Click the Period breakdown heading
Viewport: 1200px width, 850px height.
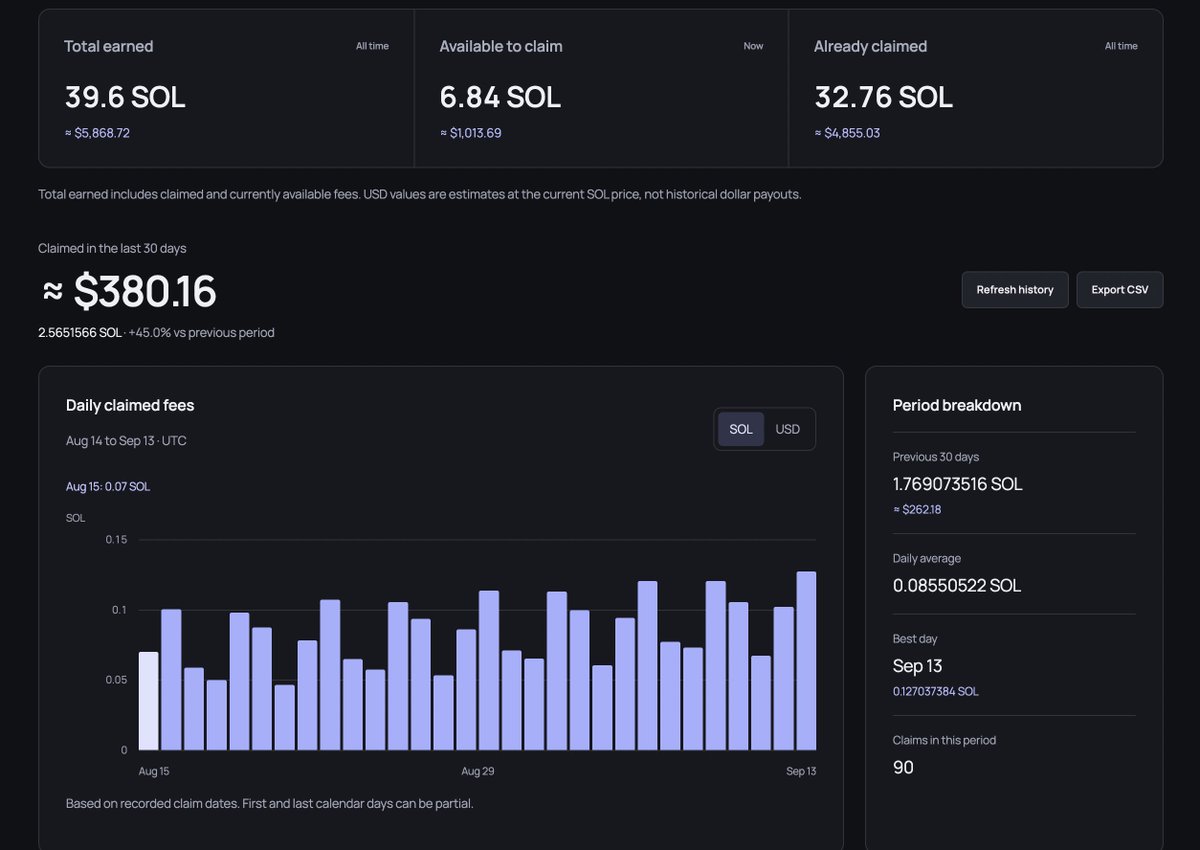[x=957, y=405]
